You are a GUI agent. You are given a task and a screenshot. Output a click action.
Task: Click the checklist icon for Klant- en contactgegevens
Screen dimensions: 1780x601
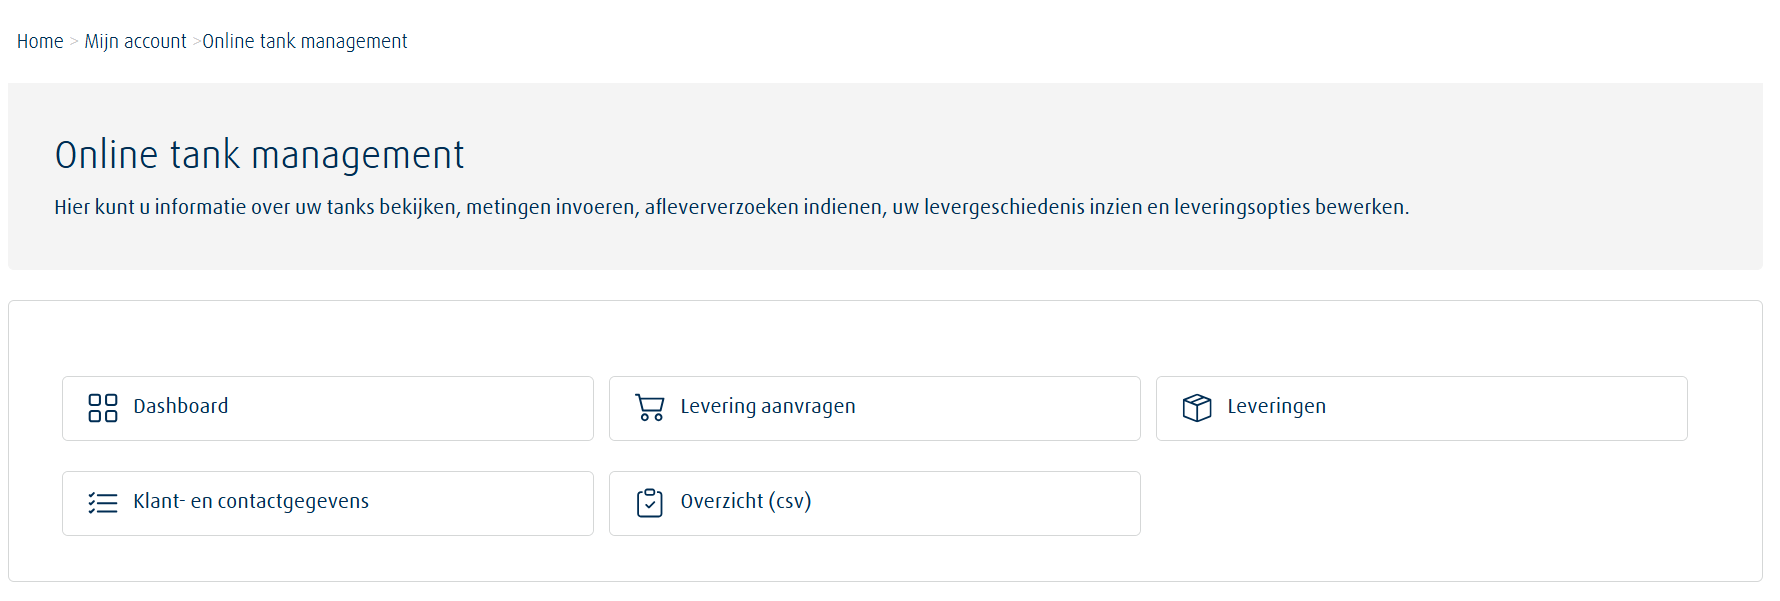pos(103,503)
